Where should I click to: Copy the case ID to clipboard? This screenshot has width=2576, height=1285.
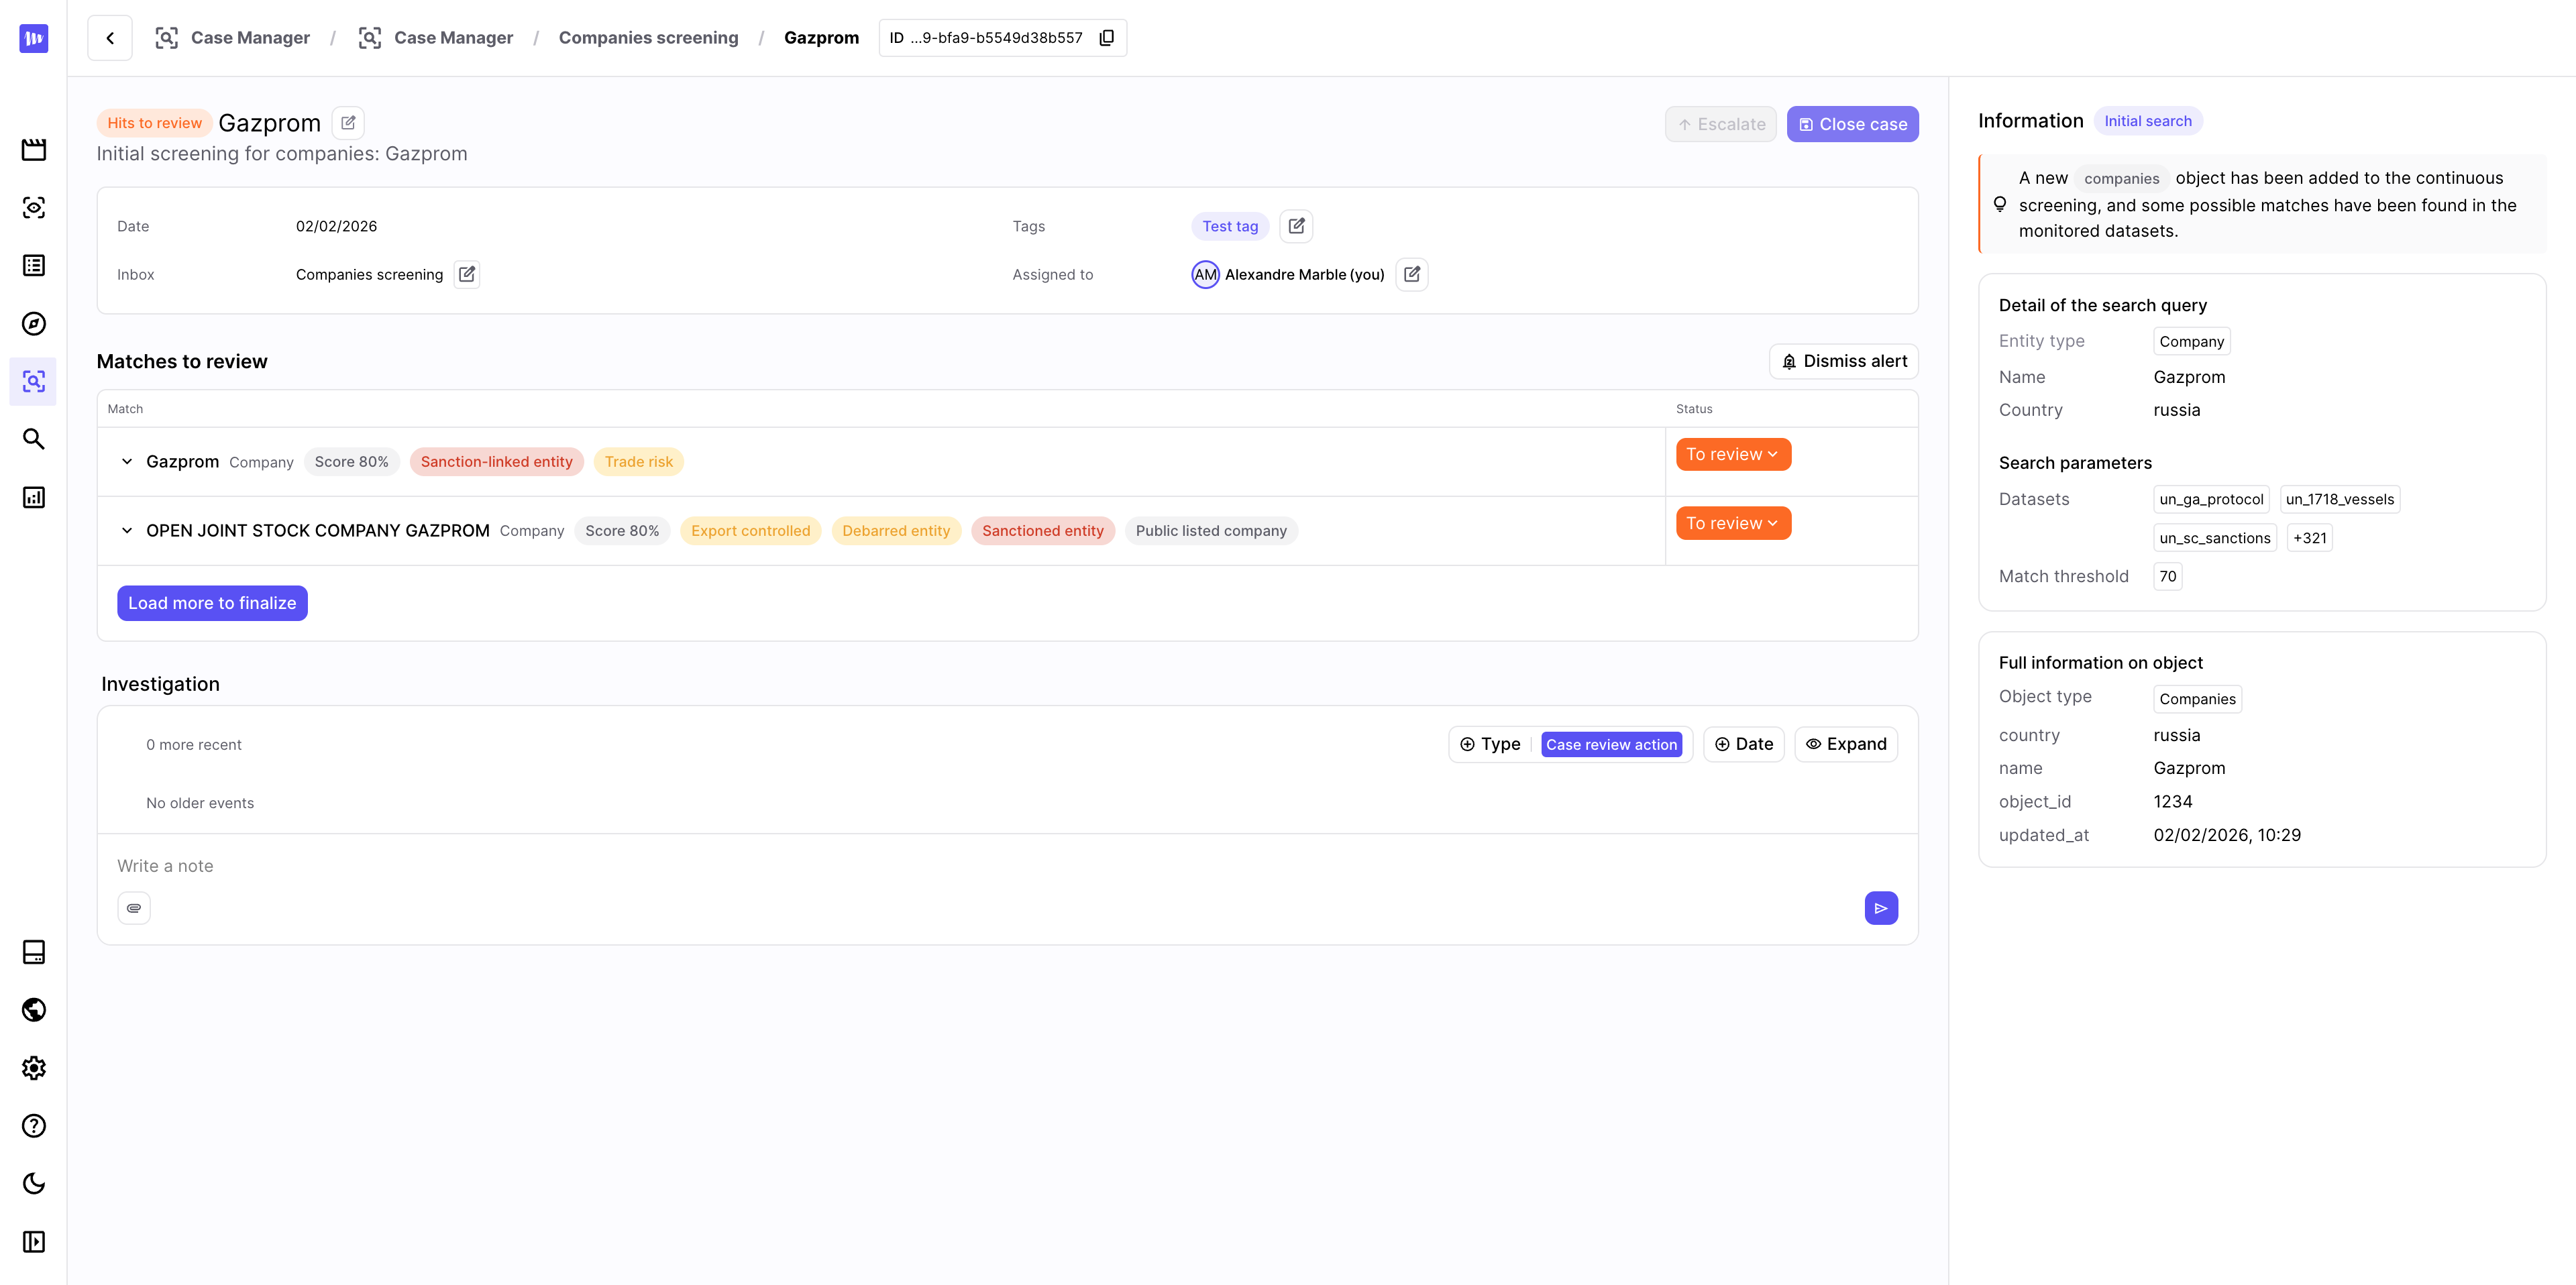1106,38
